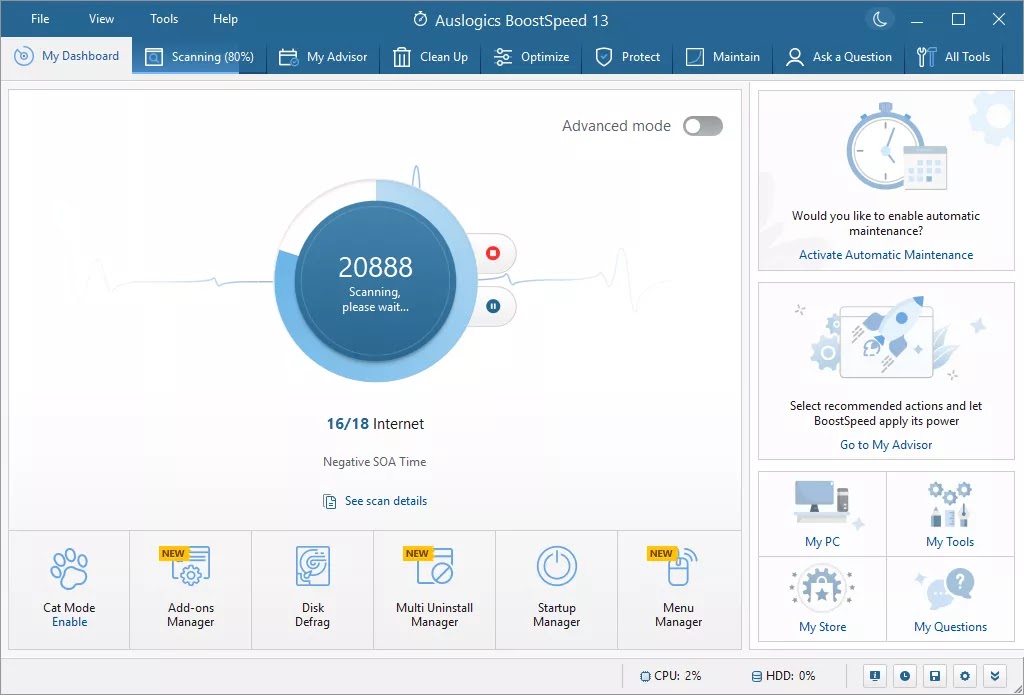
Task: Launch Disk Defrag
Action: [x=312, y=589]
